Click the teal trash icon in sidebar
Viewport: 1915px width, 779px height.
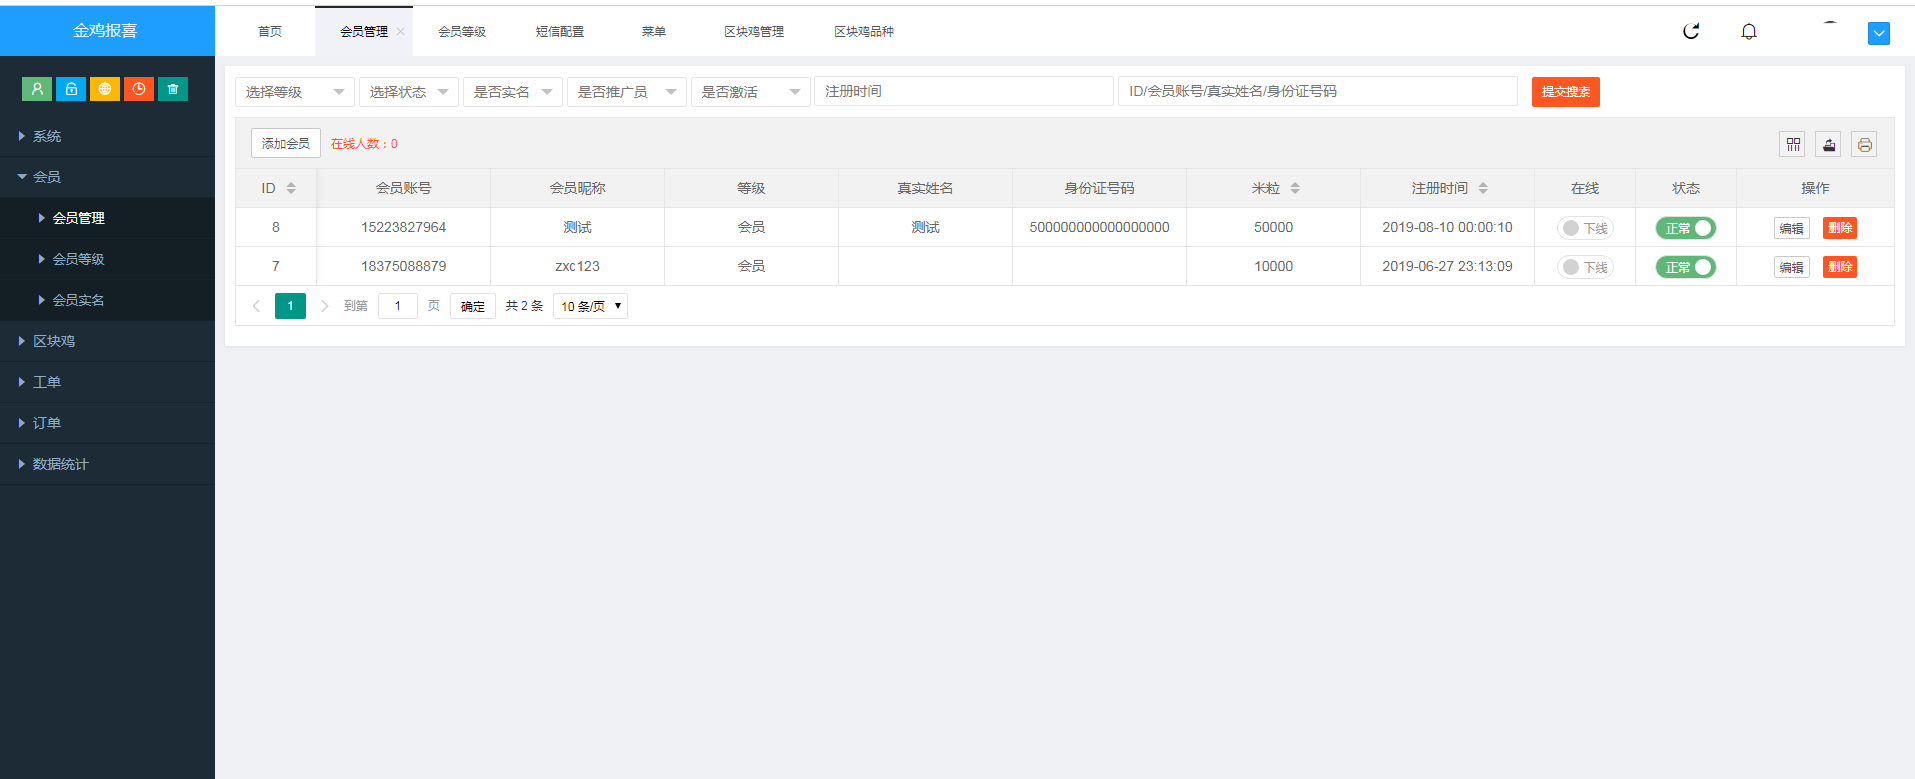pos(173,89)
